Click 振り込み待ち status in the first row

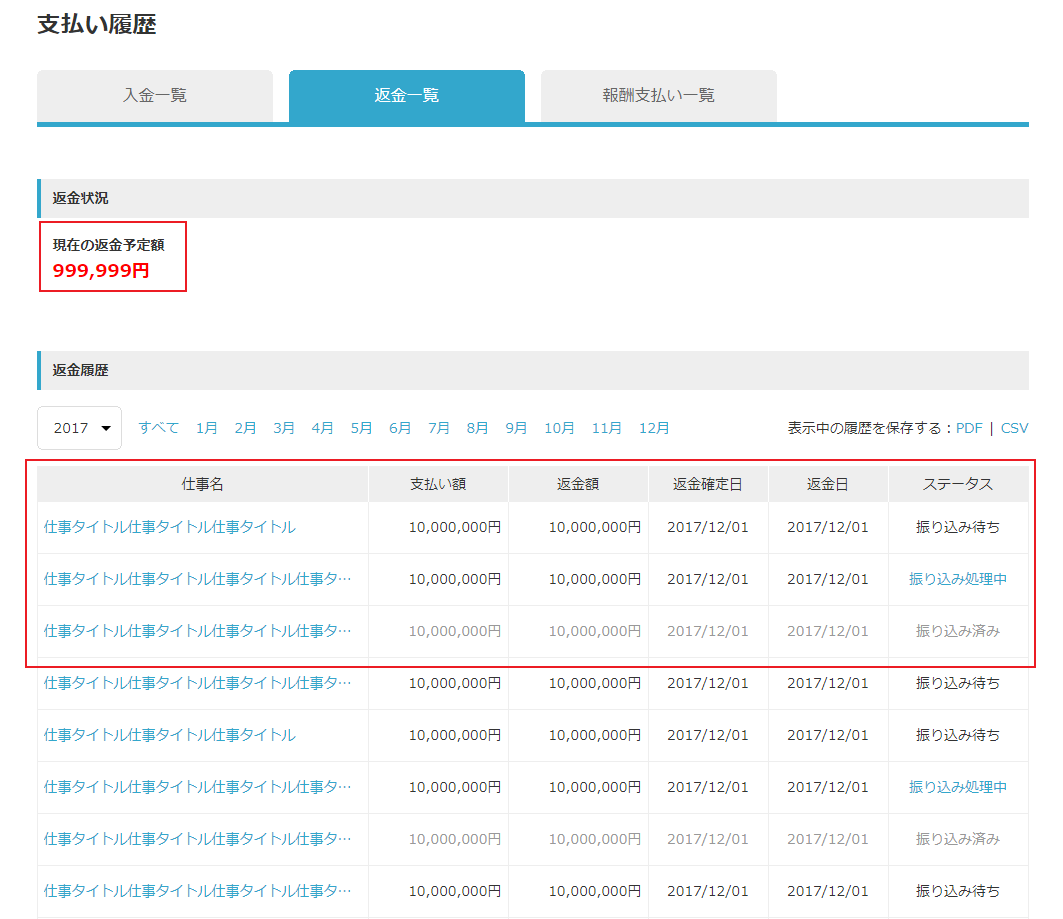click(958, 527)
